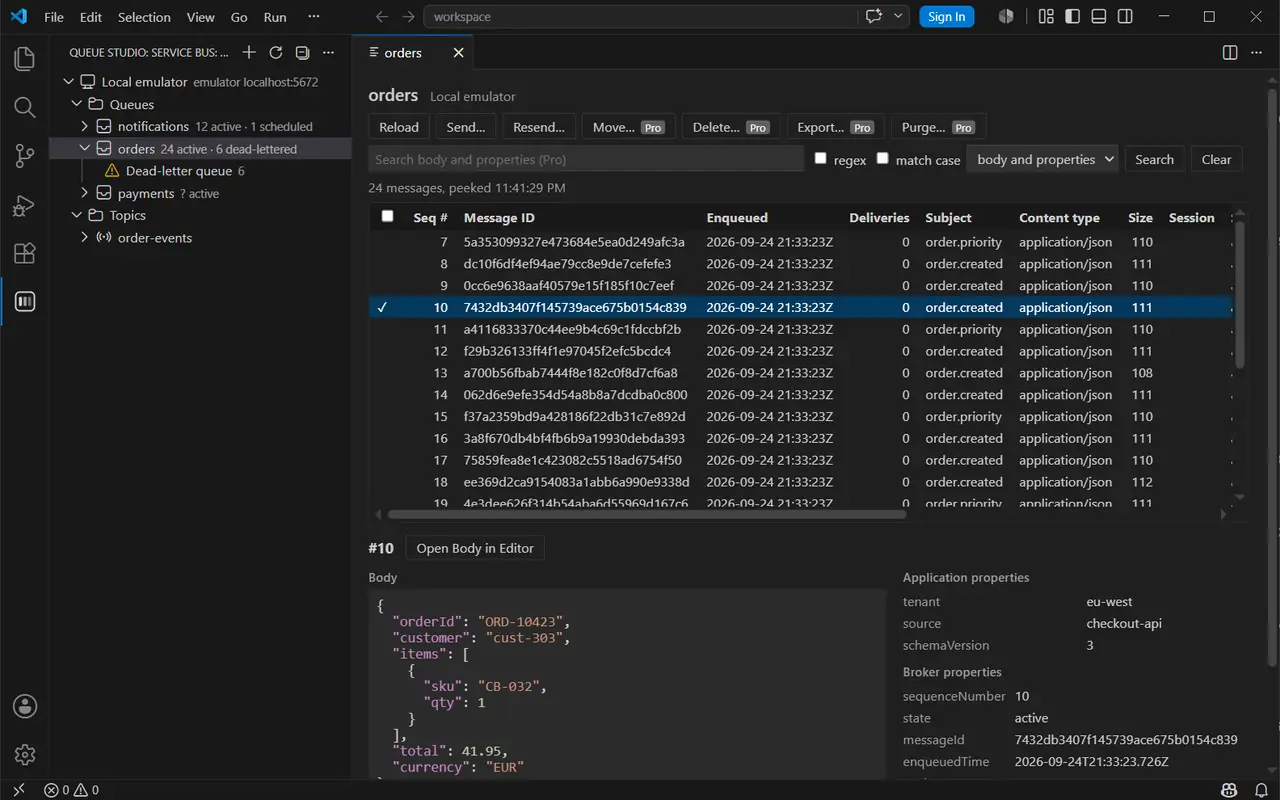The image size is (1280, 800).
Task: Open the Source Control view
Action: click(25, 156)
